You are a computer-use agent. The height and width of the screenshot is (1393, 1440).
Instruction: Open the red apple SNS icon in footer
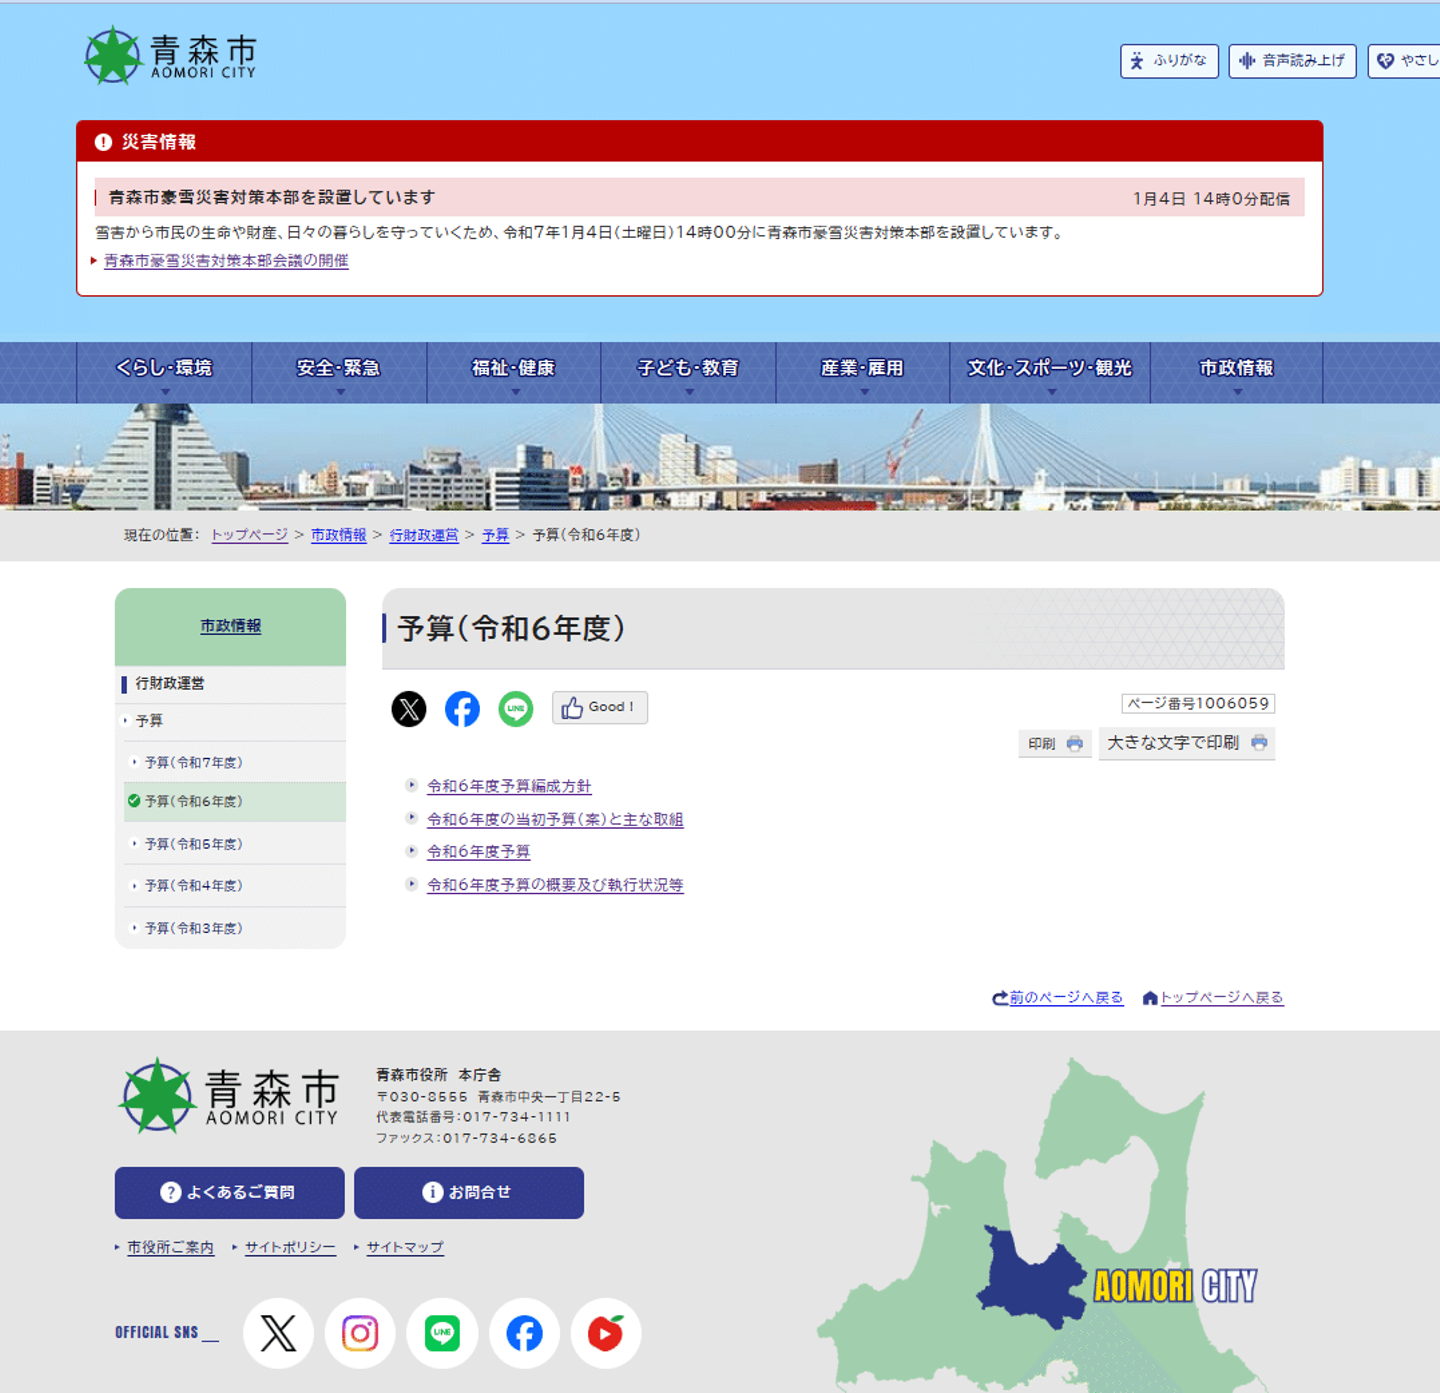(606, 1333)
